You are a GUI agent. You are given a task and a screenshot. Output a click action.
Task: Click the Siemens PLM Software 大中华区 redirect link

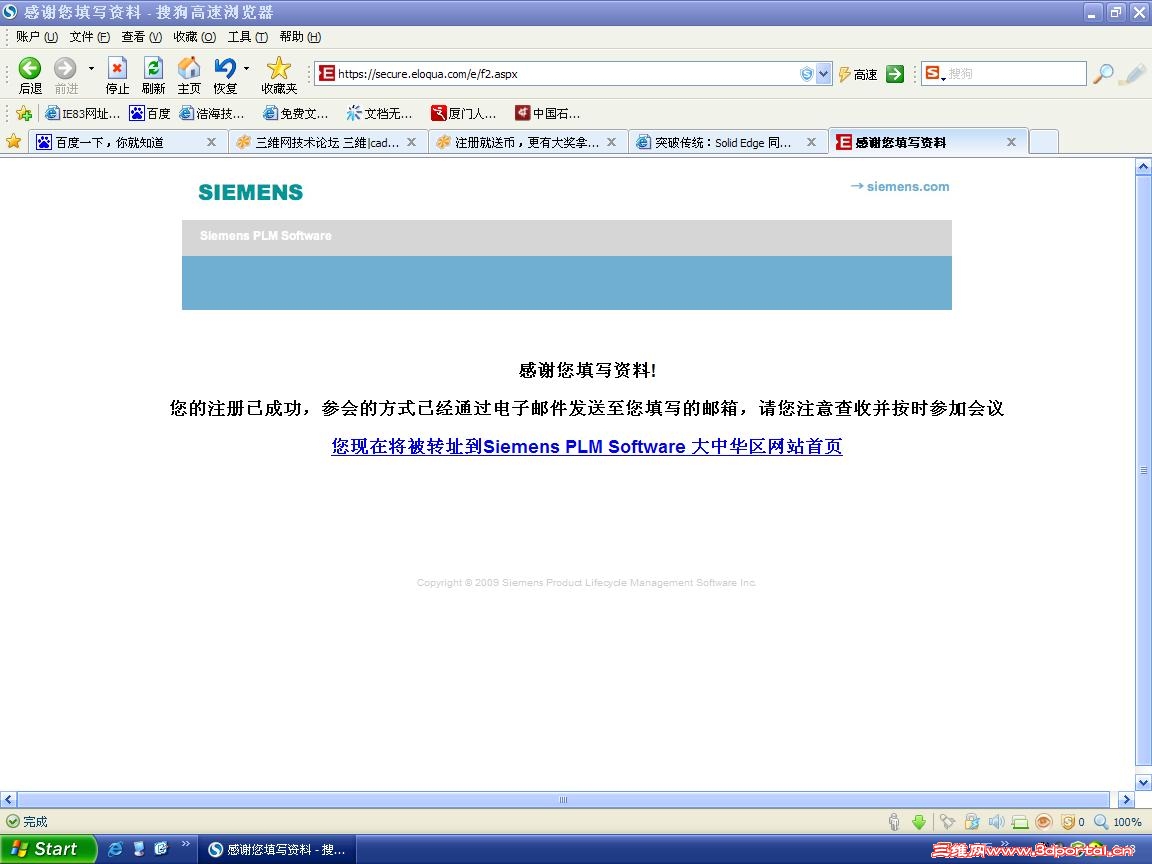(x=586, y=446)
